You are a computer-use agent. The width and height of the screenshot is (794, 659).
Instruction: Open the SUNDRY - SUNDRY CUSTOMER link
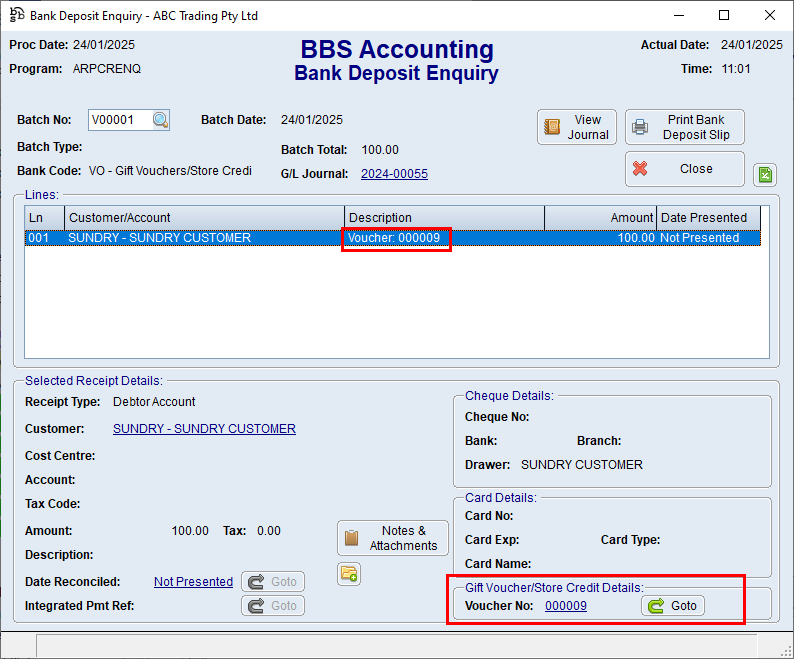[x=204, y=429]
